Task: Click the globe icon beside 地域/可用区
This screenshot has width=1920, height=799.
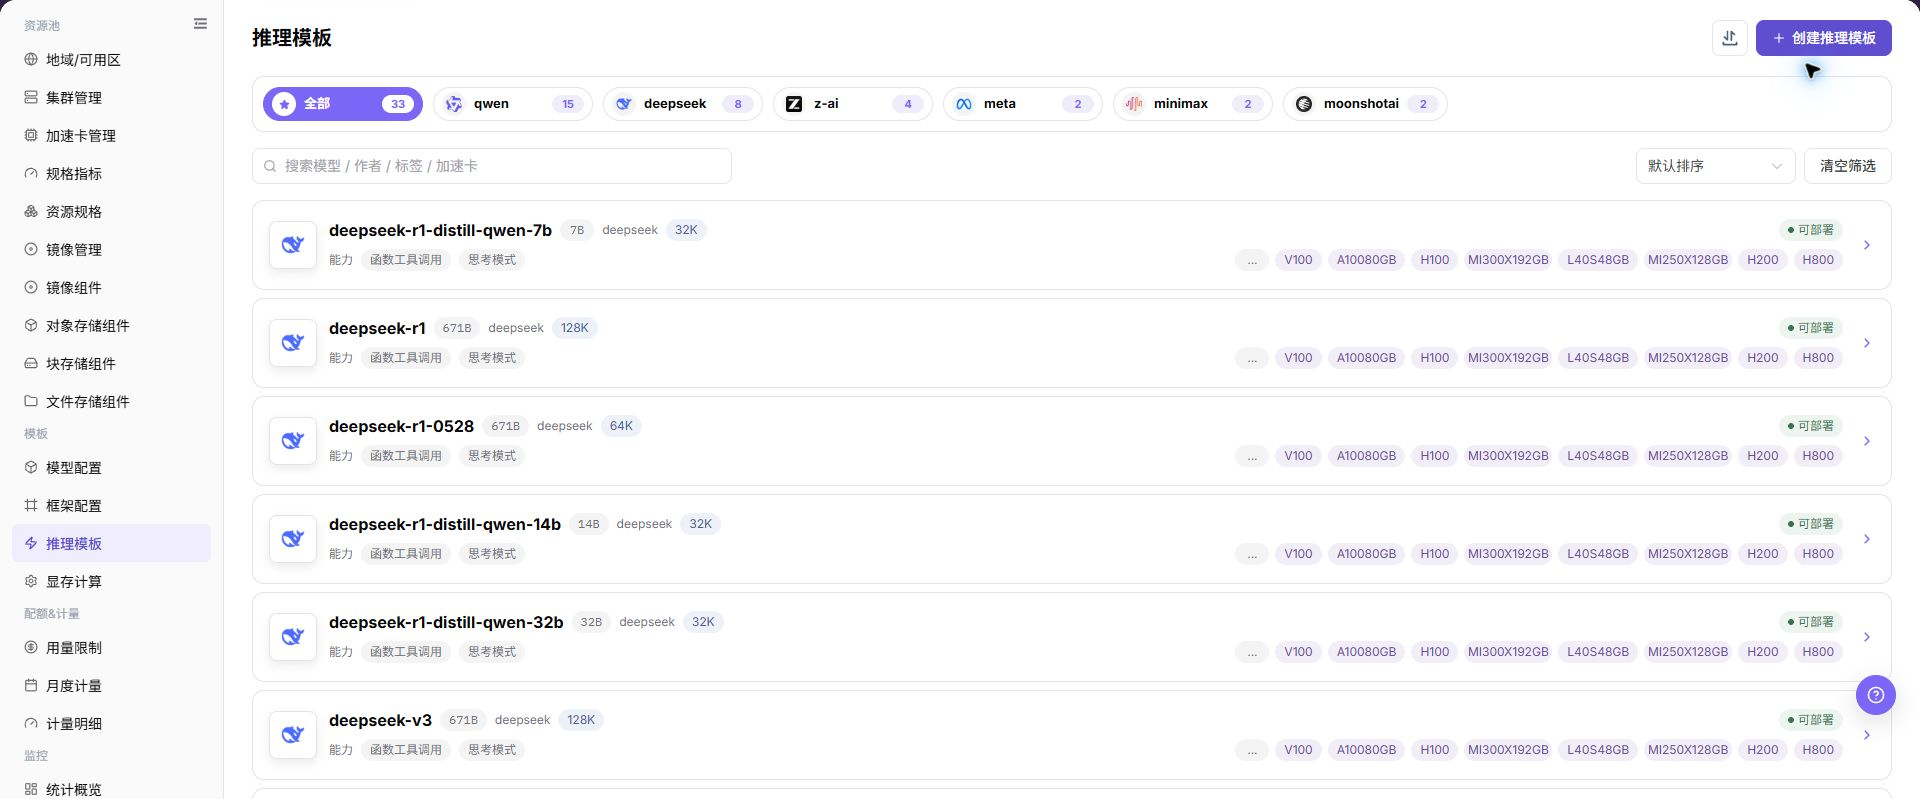Action: pyautogui.click(x=31, y=60)
